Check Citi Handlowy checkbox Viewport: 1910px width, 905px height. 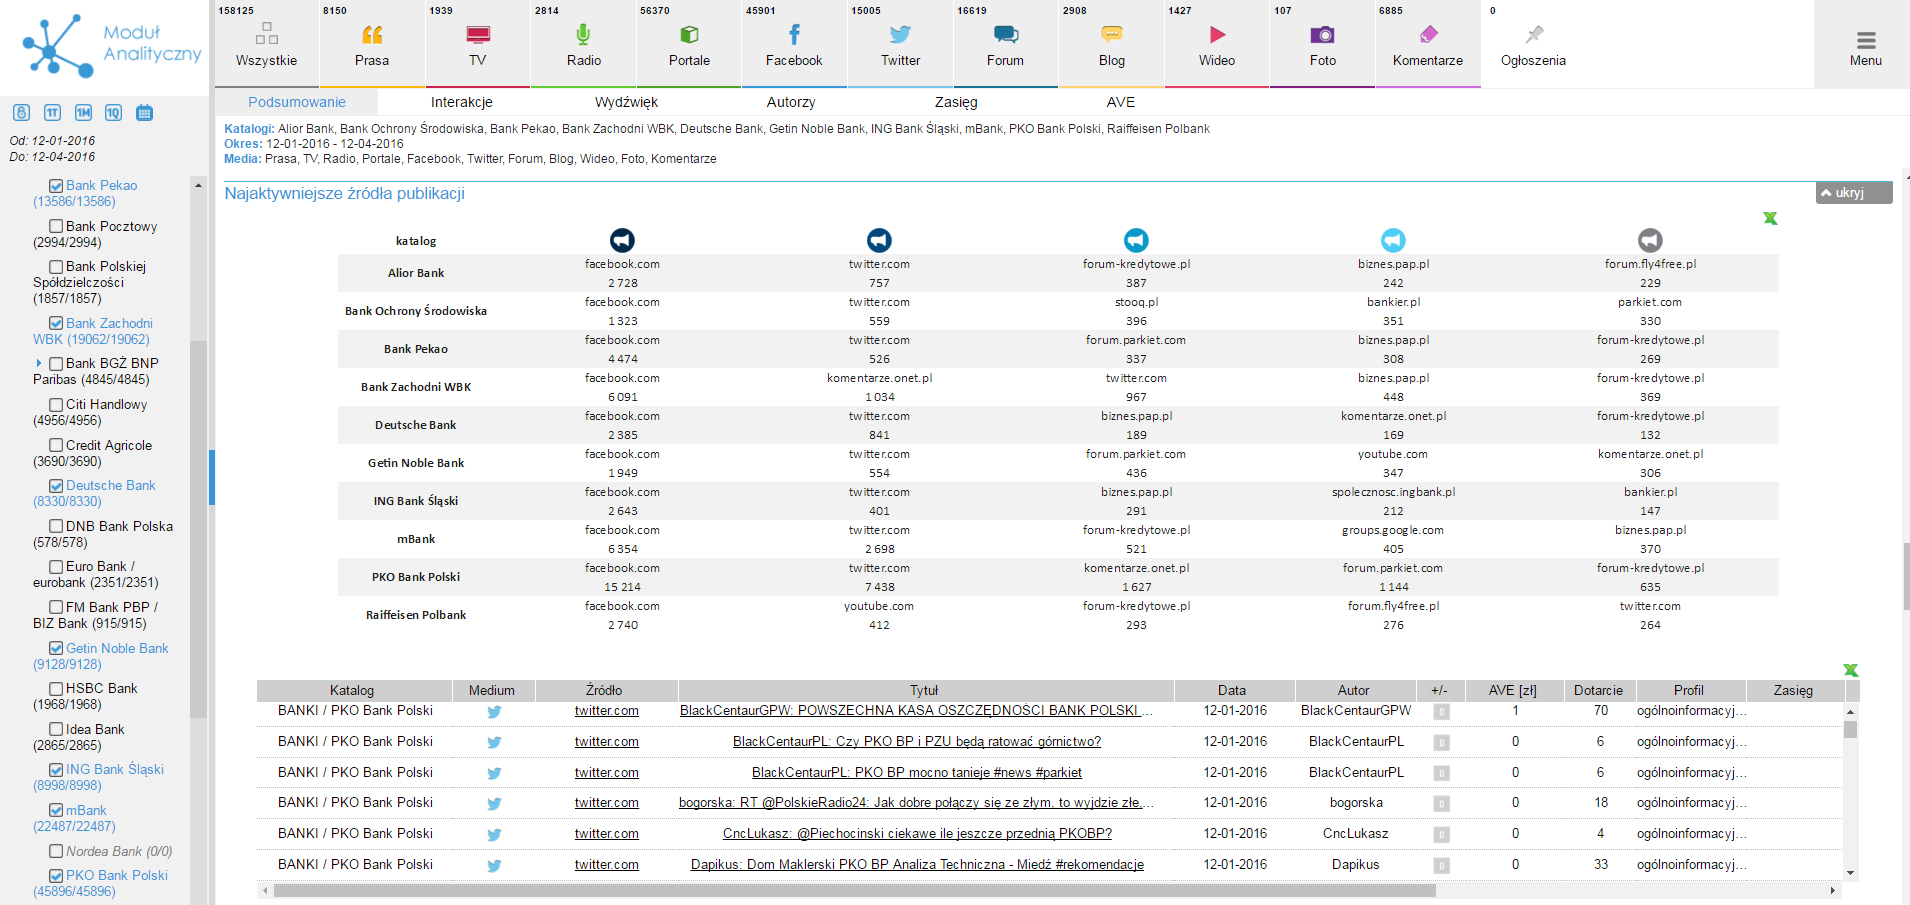[56, 405]
